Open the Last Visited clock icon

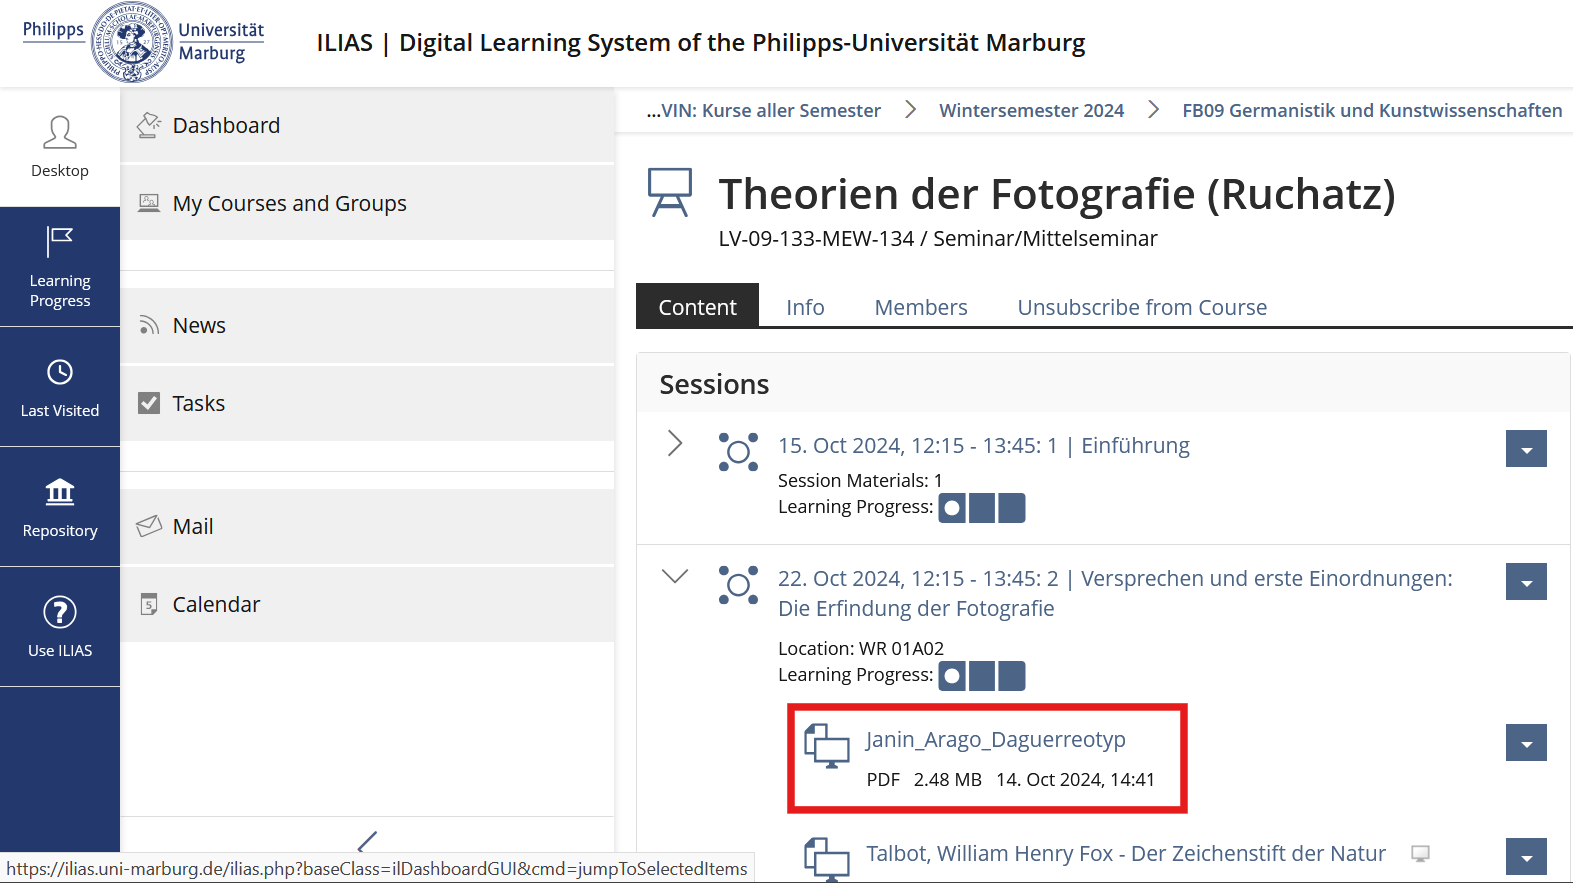(x=60, y=373)
